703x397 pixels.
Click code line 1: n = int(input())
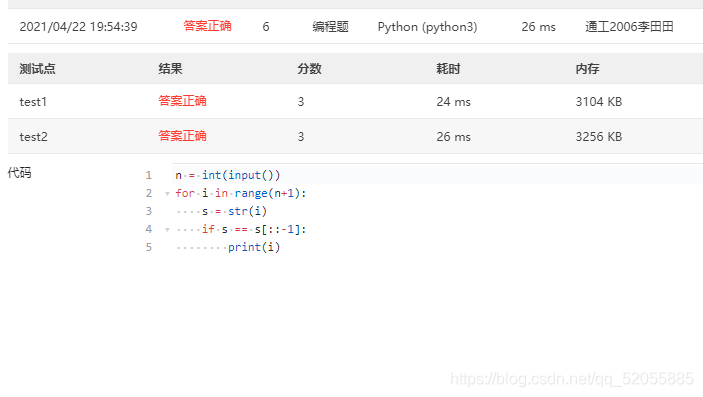tap(228, 175)
